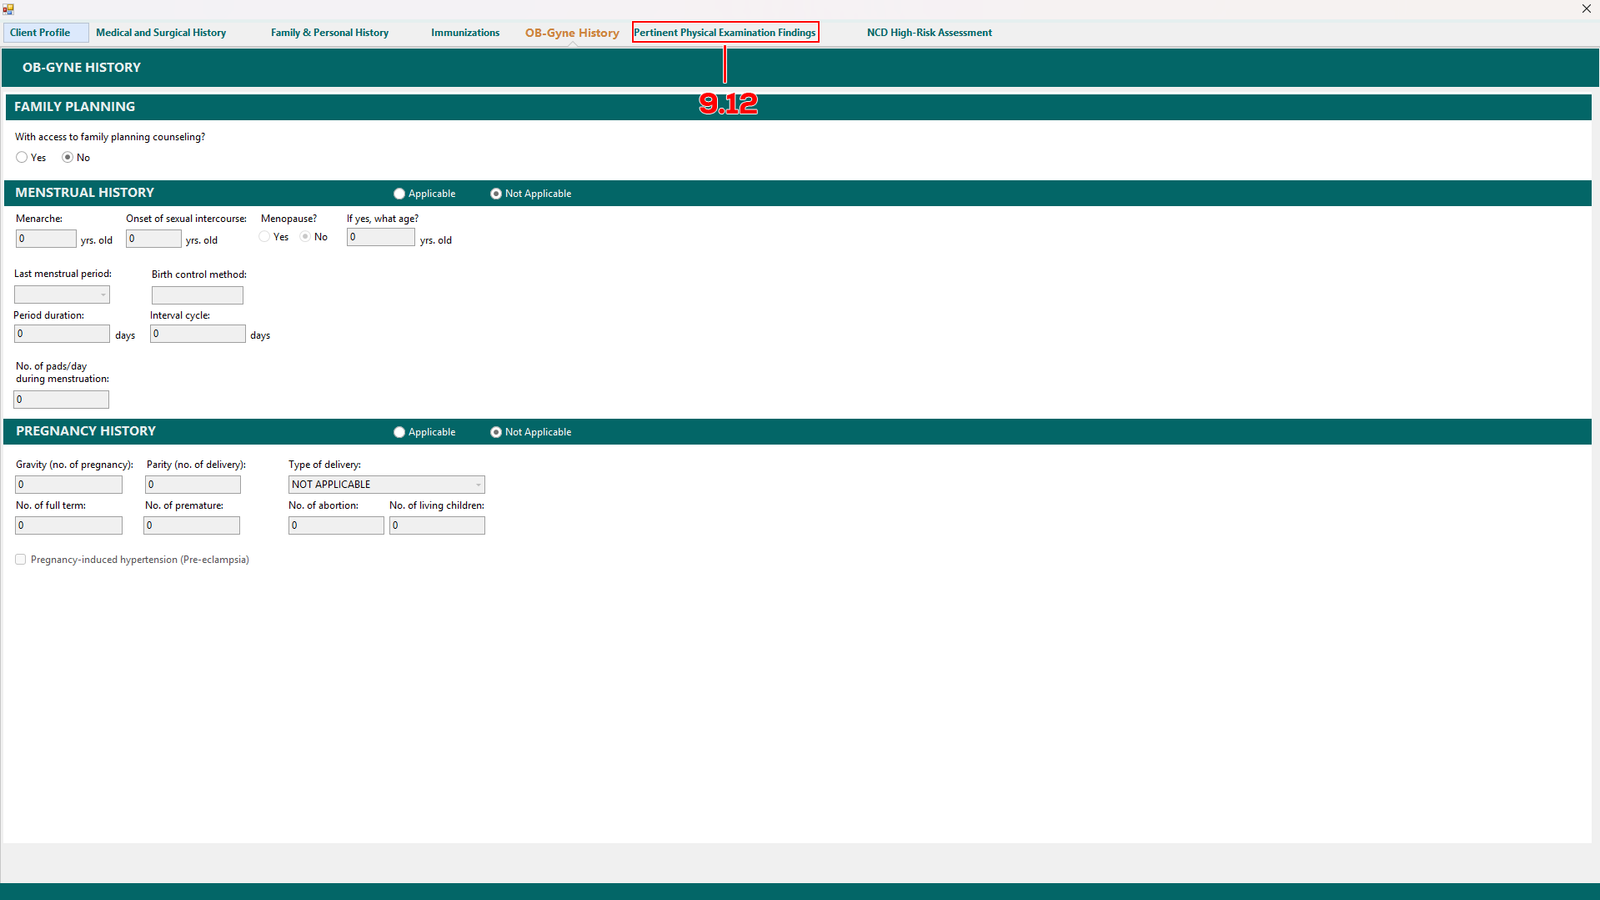Screen dimensions: 1600x900
Task: Check Pregnancy-induced hypertension (Pre-eclampsia) box
Action: click(21, 560)
